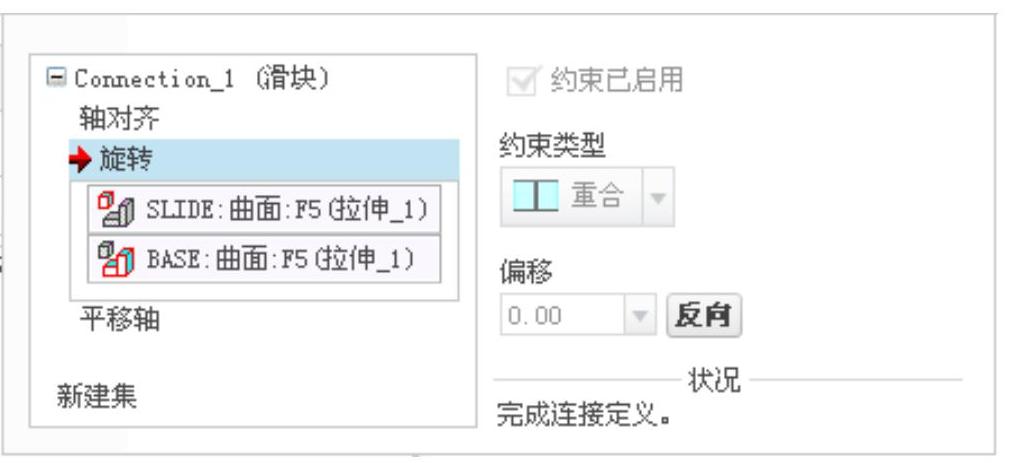Click the 完成连接定义 status message
Viewport: 1028px width, 463px height.
pyautogui.click(x=585, y=414)
